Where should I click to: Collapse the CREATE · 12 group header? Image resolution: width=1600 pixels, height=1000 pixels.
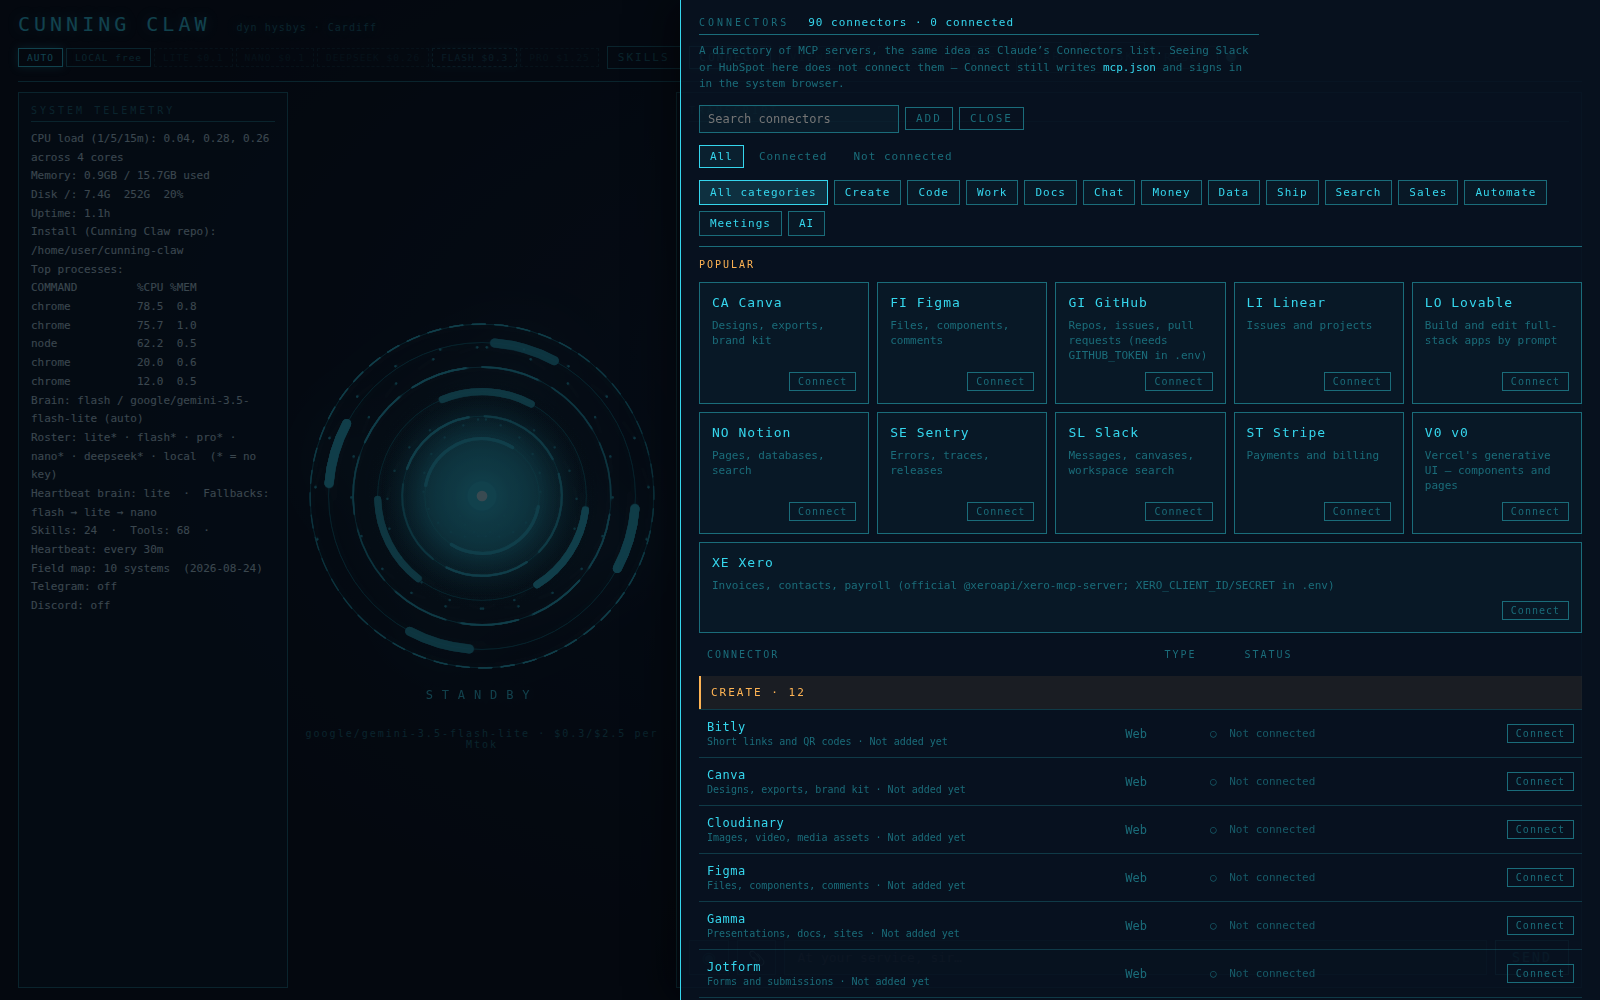pos(1140,693)
